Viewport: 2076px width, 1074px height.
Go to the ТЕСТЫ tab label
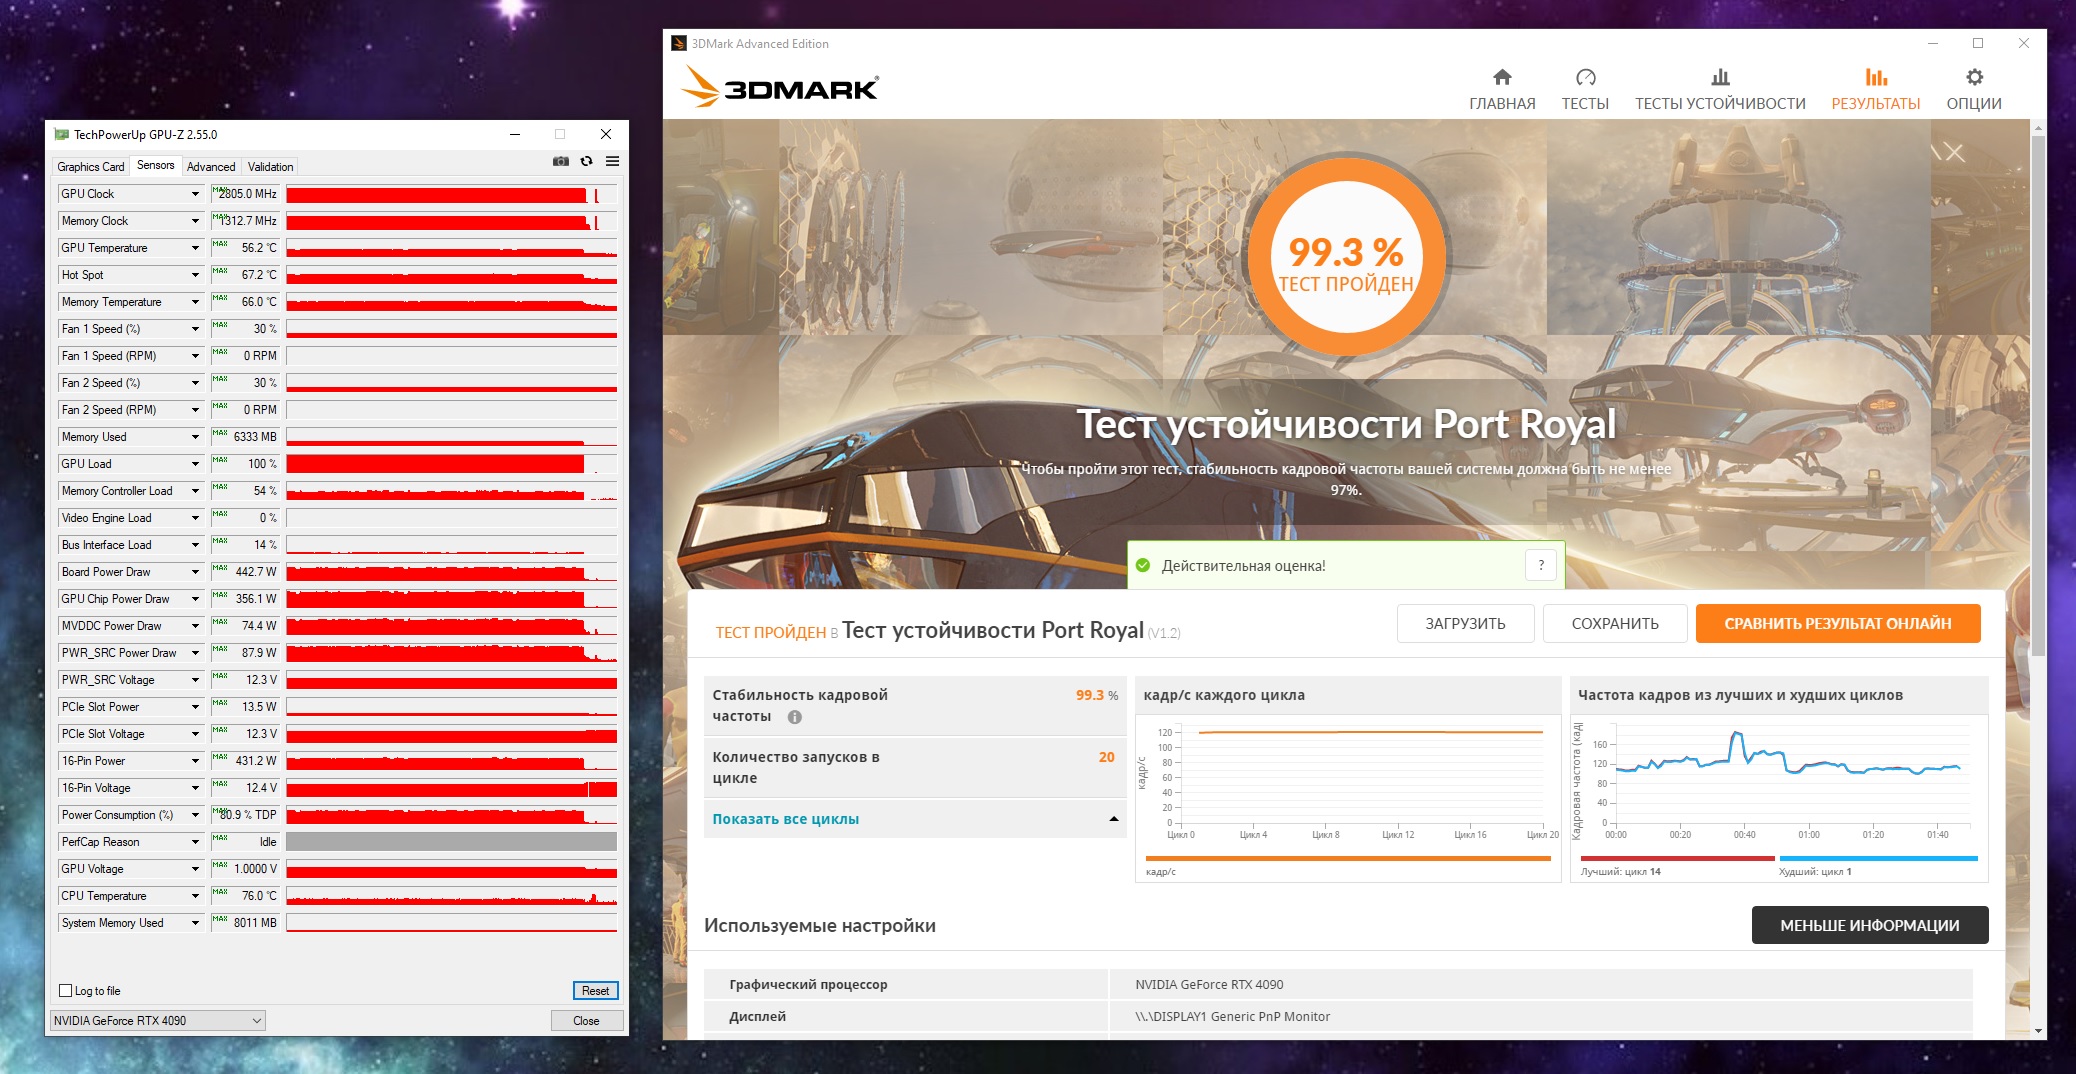pos(1585,104)
